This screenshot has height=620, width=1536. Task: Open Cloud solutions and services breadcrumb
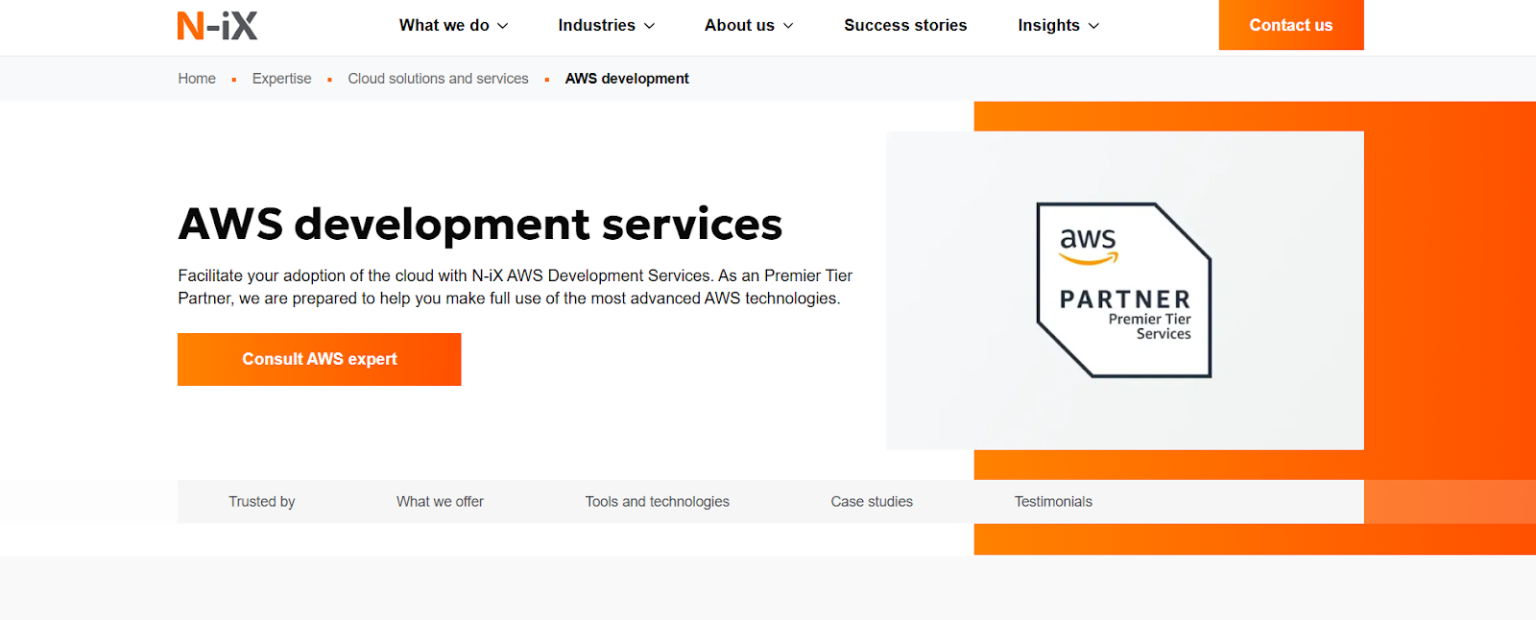click(438, 79)
